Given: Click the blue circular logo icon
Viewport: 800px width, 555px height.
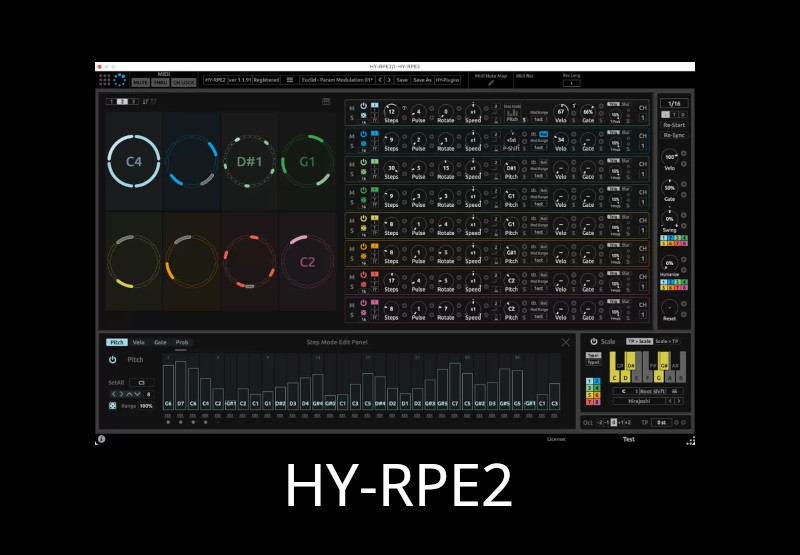Looking at the screenshot, I should click(x=119, y=80).
